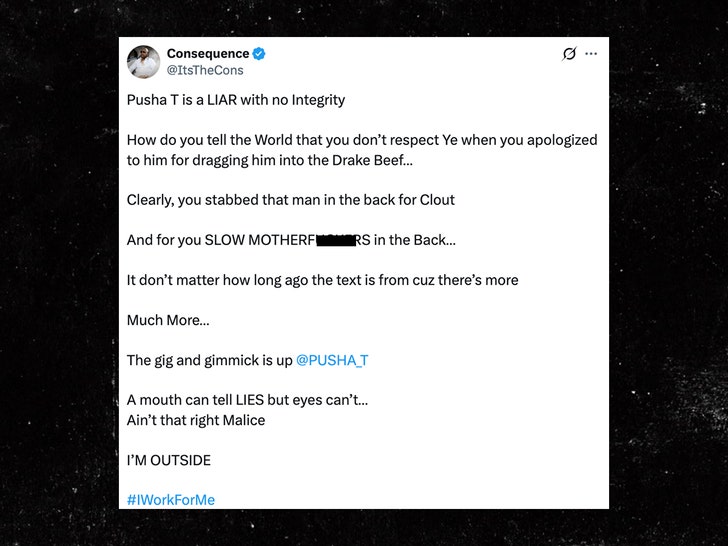
Task: Open Consequence's profile avatar
Action: click(x=143, y=62)
